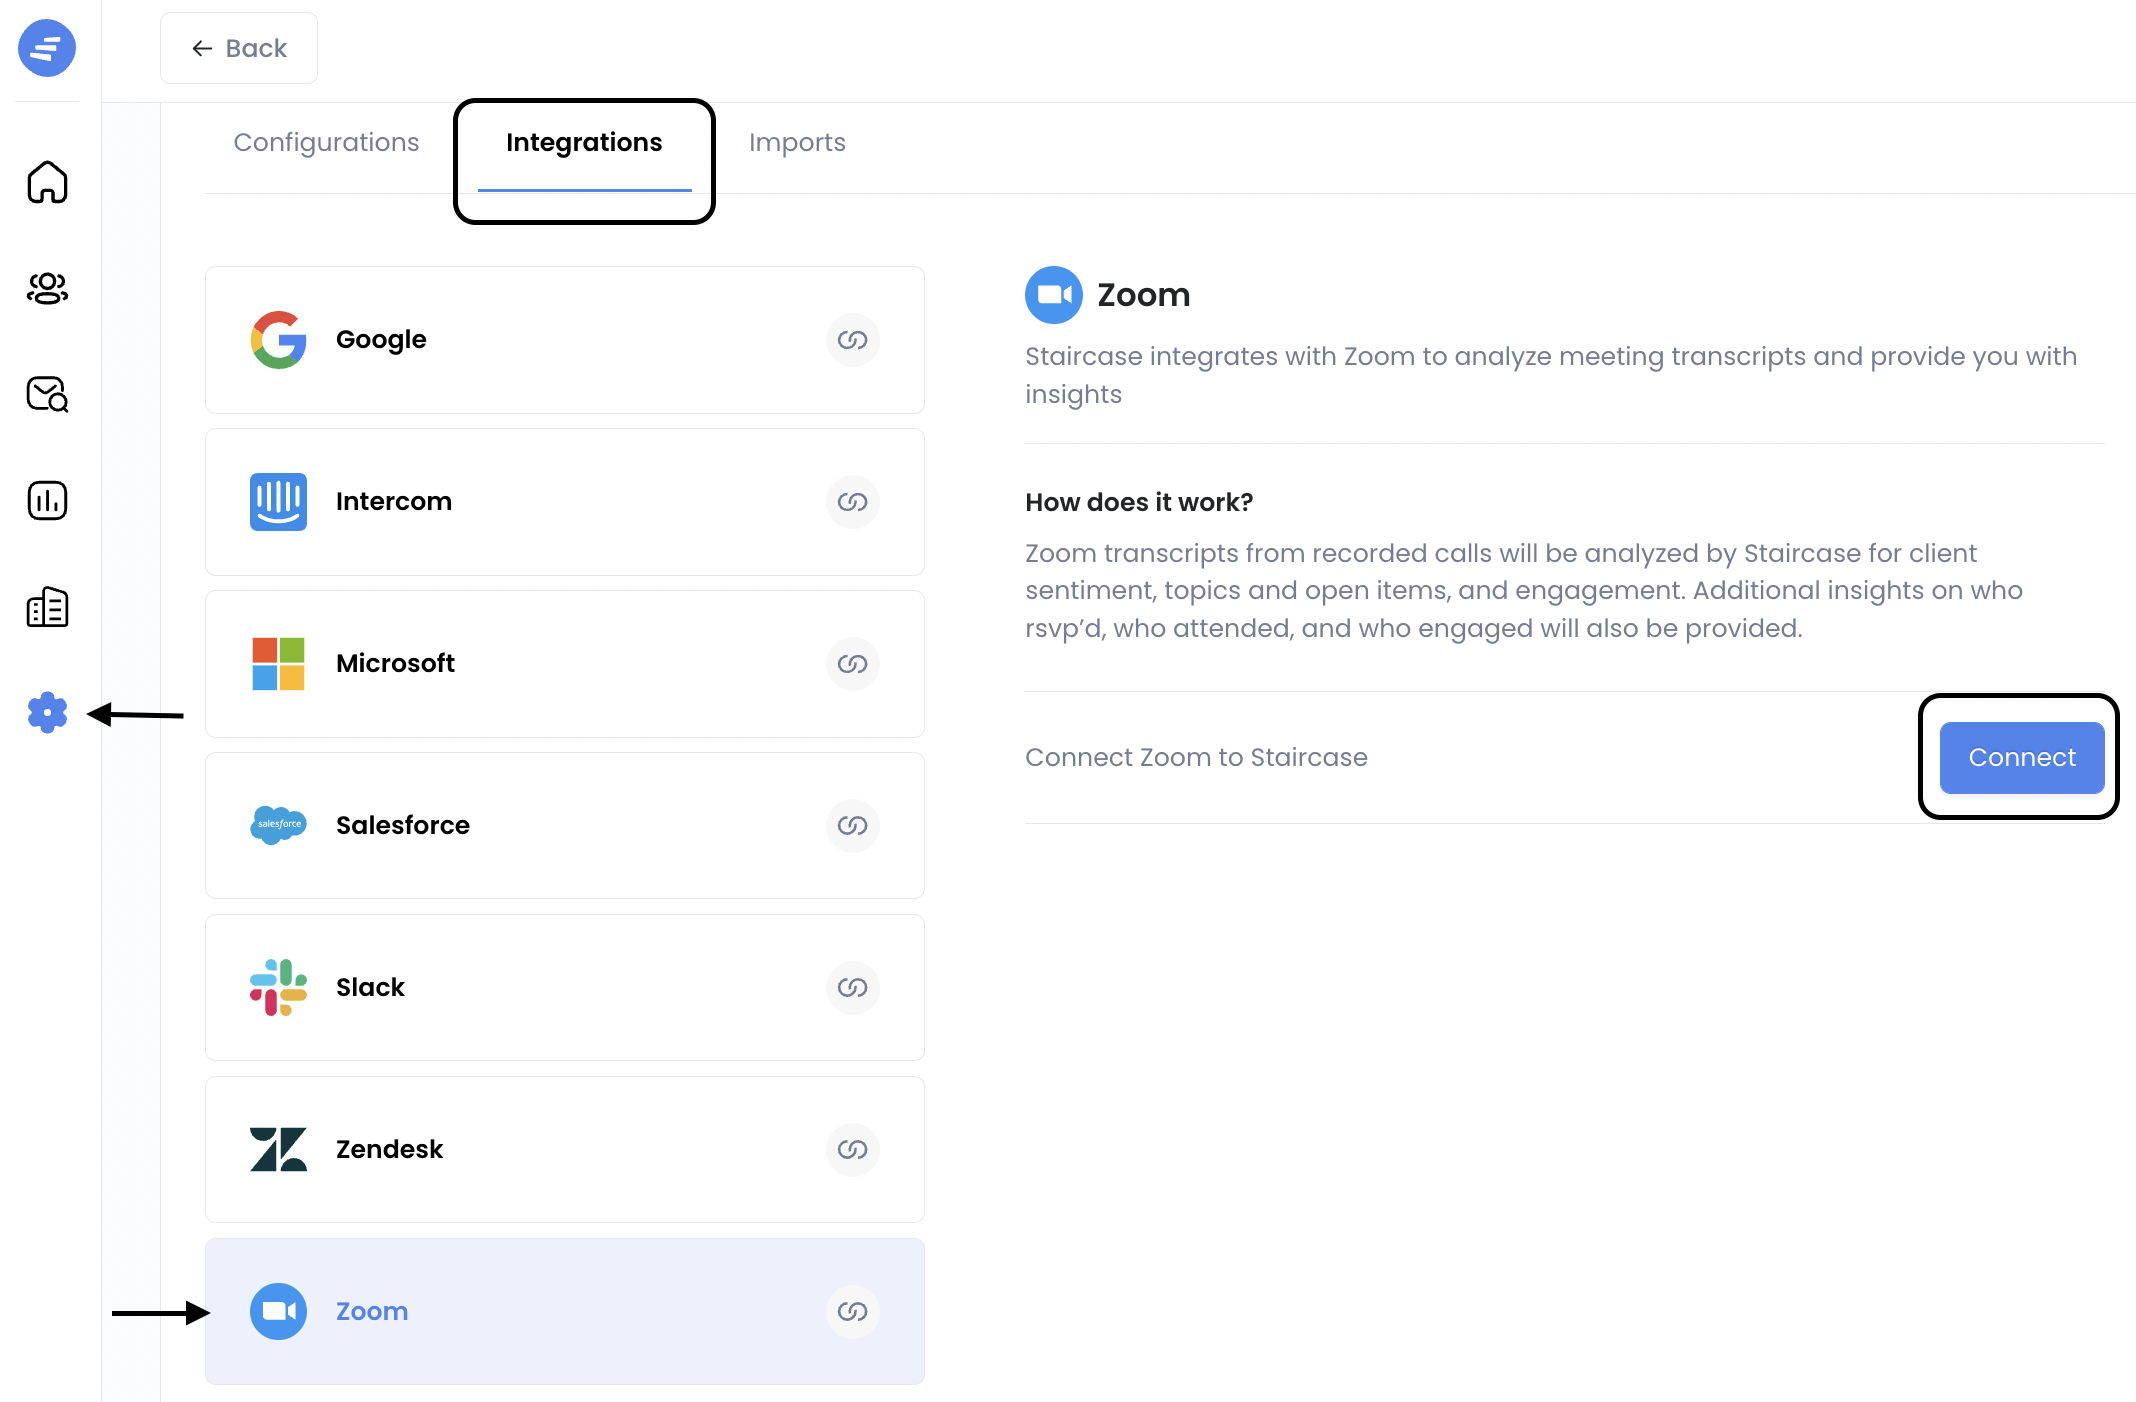Go back using the Back button
The height and width of the screenshot is (1402, 2136).
tap(239, 48)
